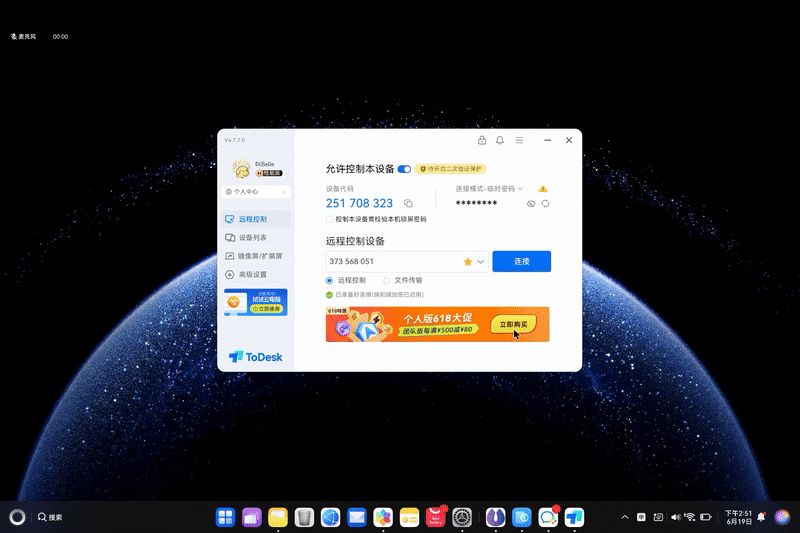Viewport: 800px width, 533px height.
Task: Click the green security shield status icon
Action: [x=329, y=295]
